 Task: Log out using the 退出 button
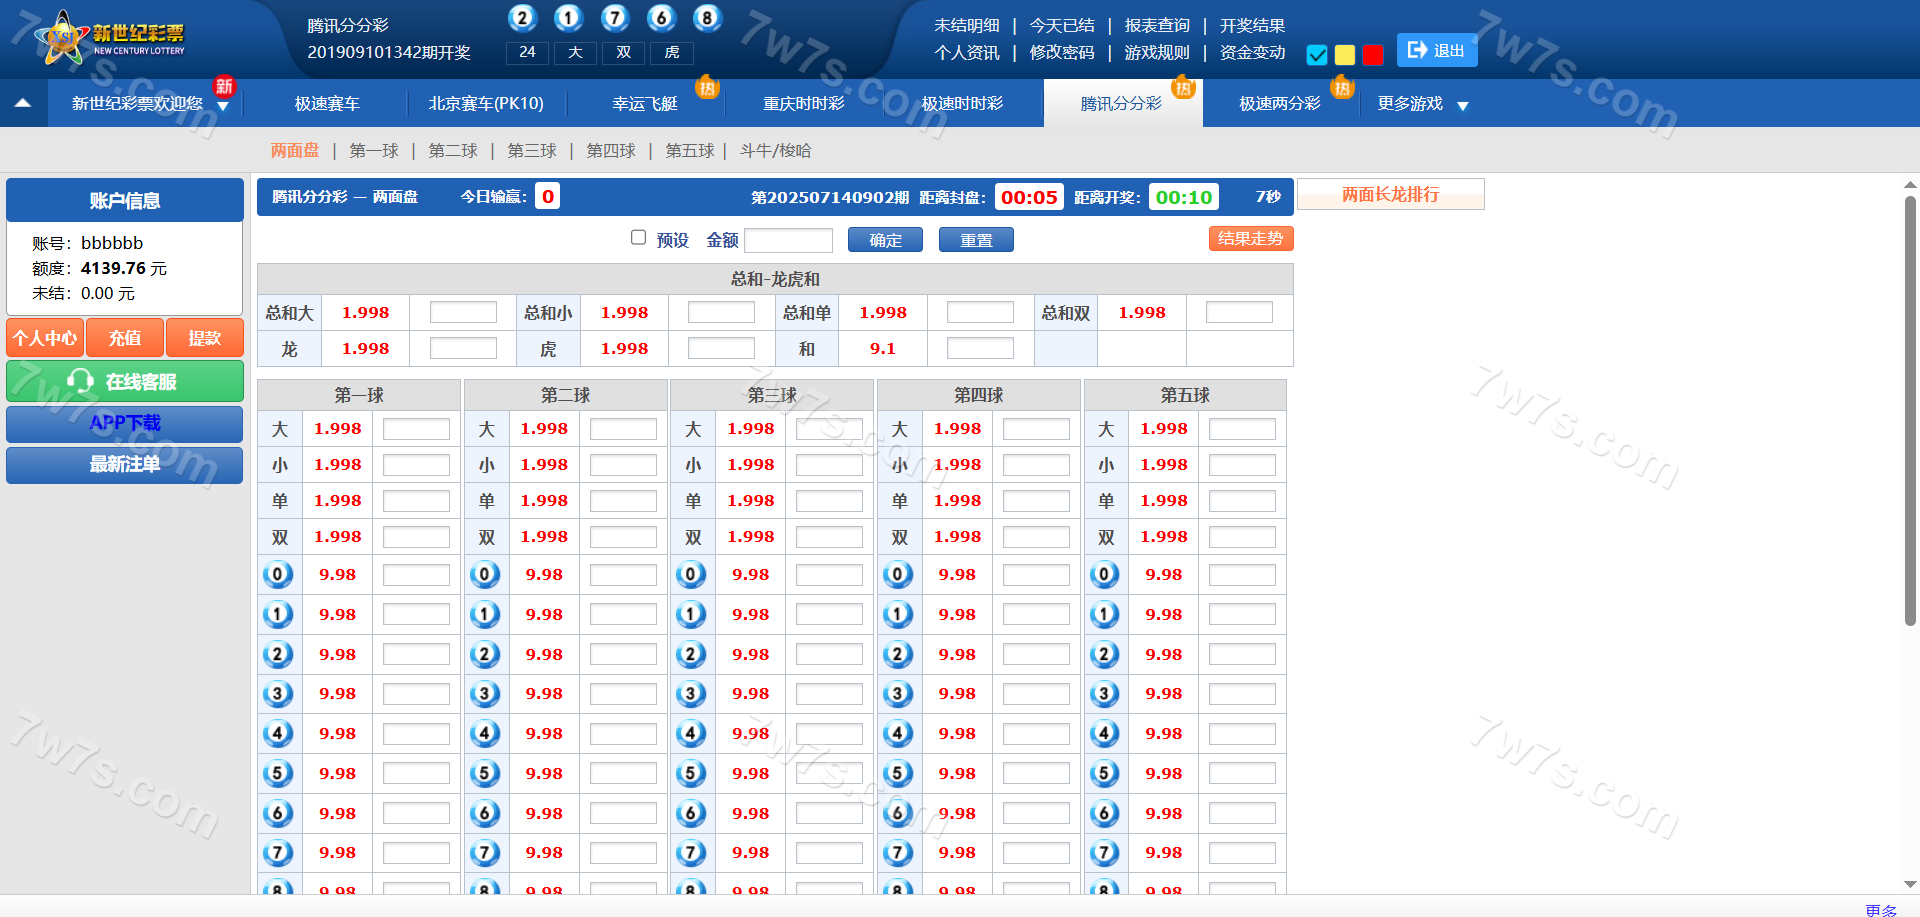[x=1436, y=50]
